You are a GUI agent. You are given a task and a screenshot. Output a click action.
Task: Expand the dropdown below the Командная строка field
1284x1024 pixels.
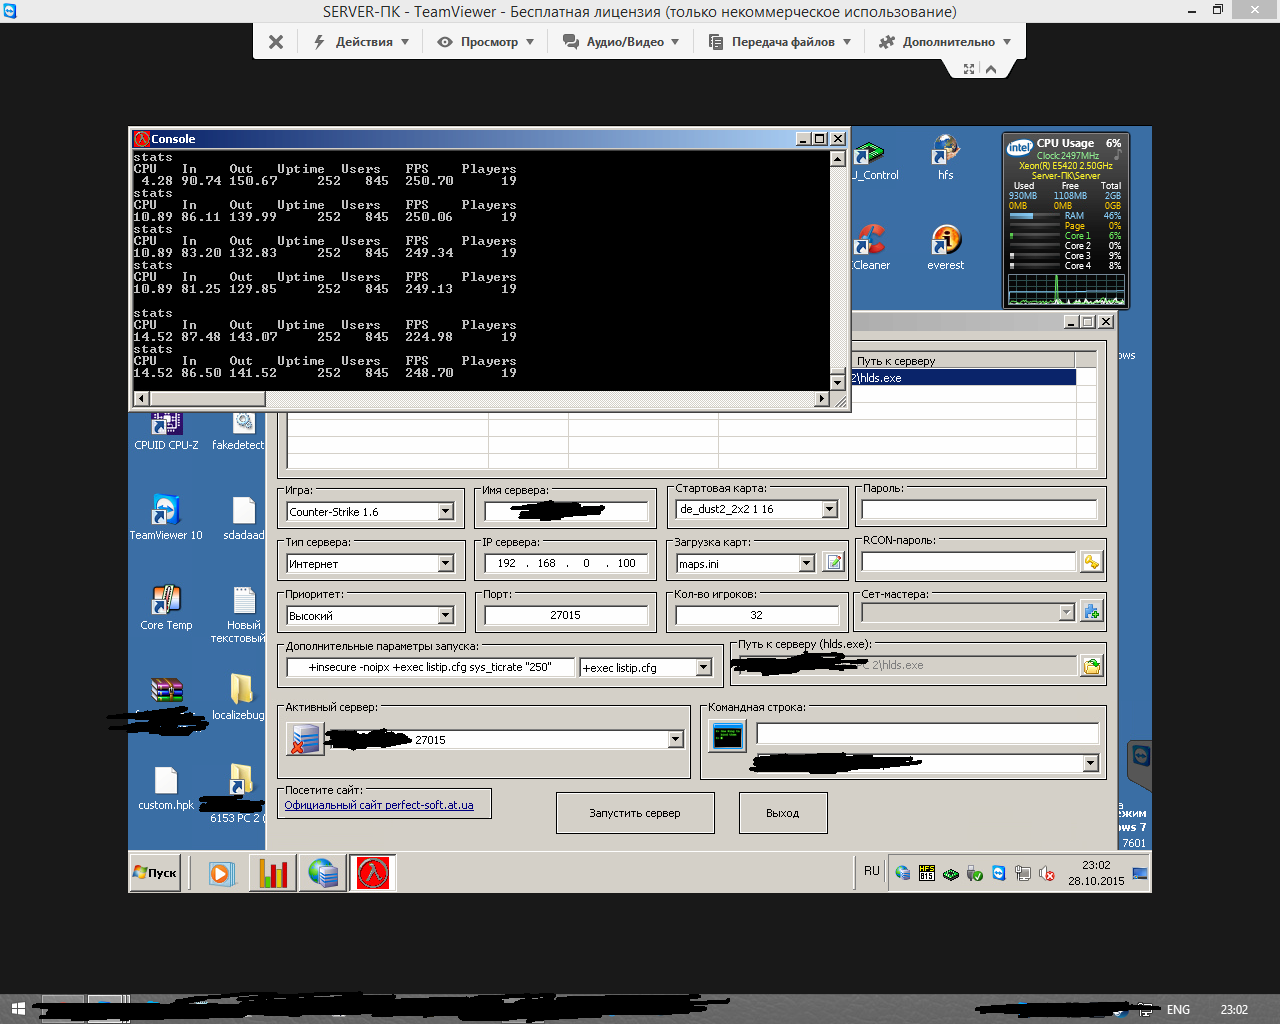1090,763
